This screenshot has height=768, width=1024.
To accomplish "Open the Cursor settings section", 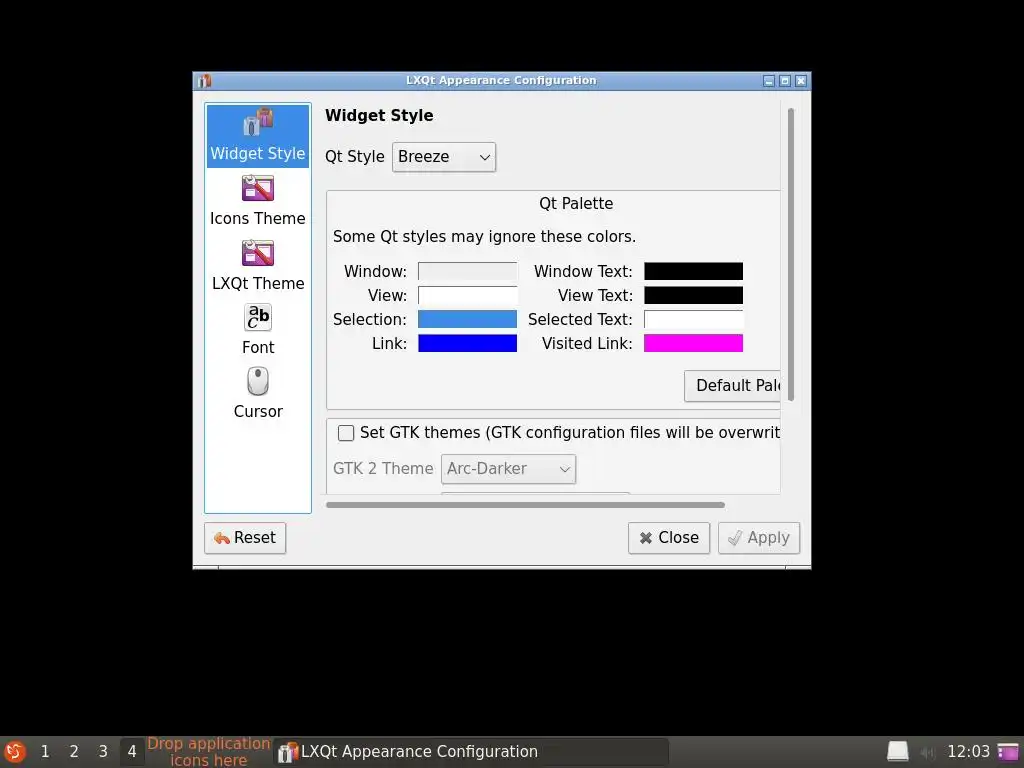I will tap(257, 394).
